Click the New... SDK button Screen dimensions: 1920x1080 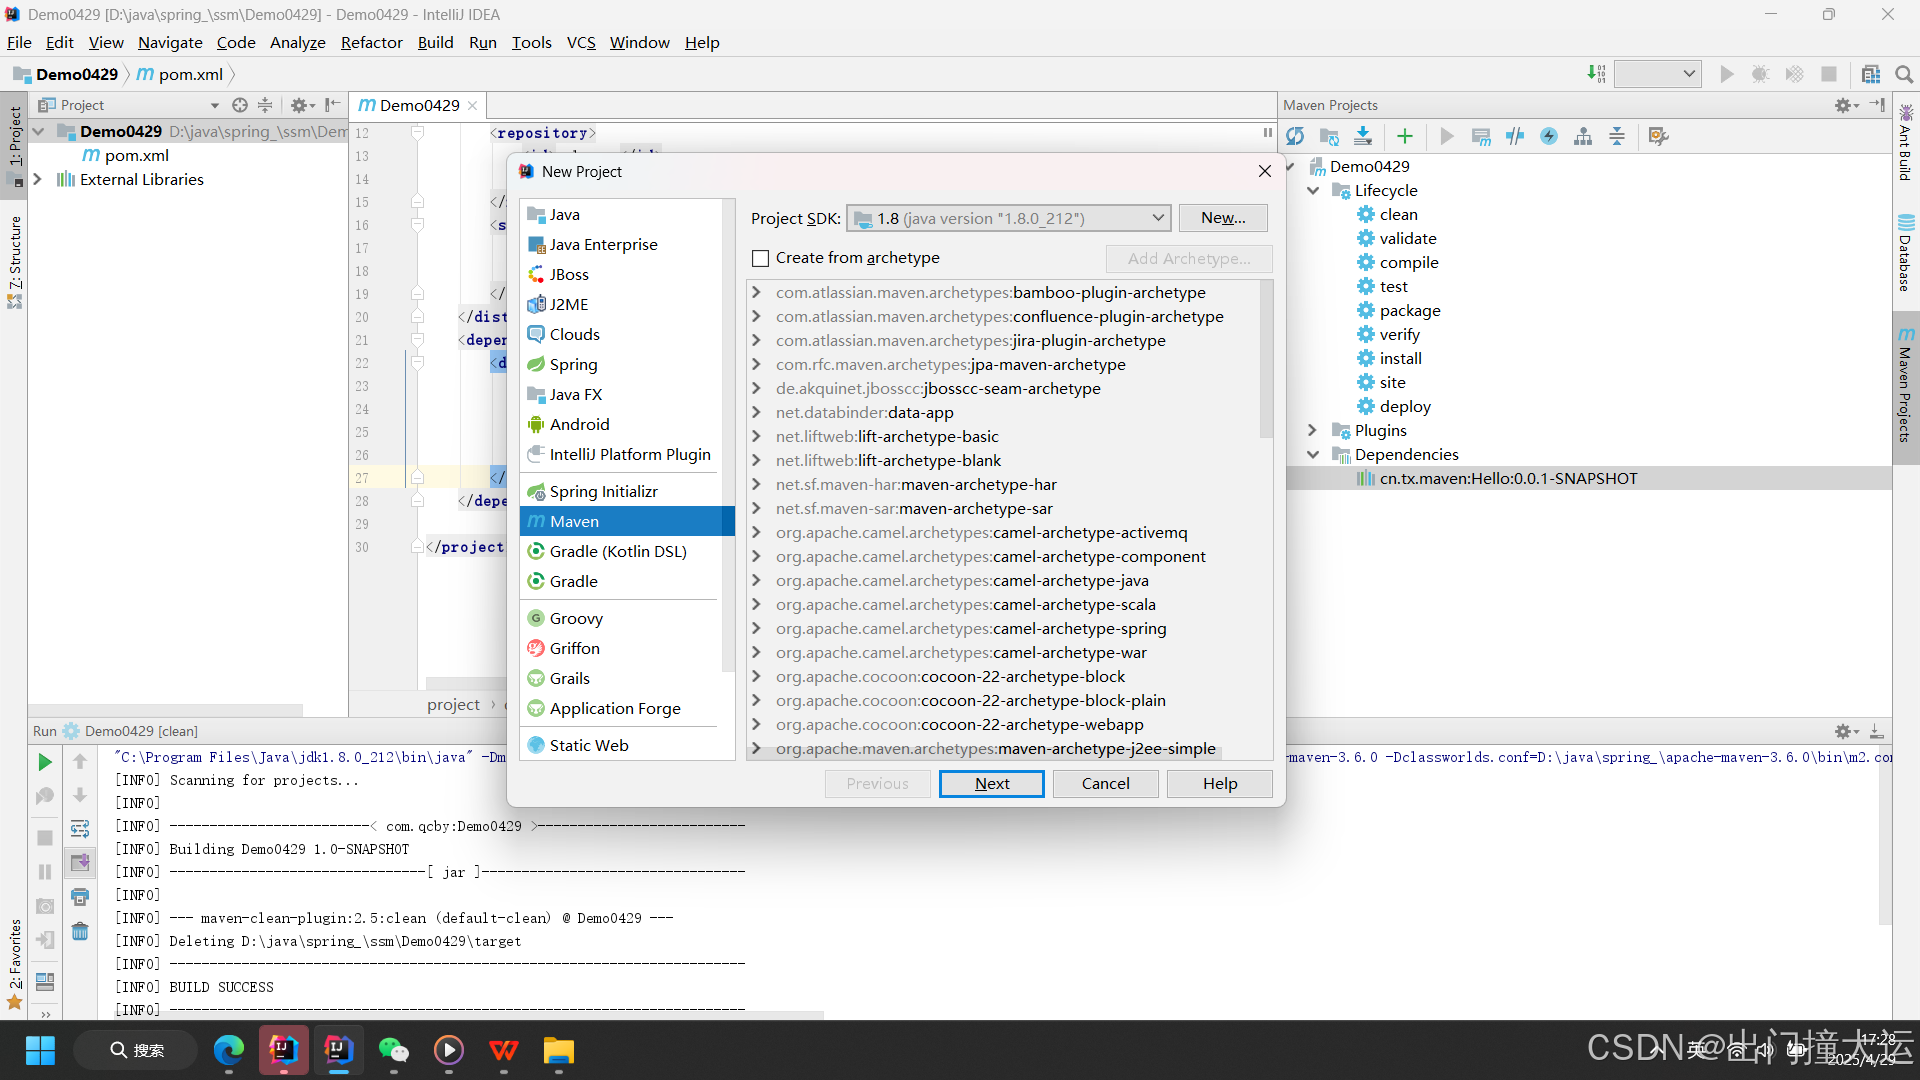click(x=1222, y=218)
